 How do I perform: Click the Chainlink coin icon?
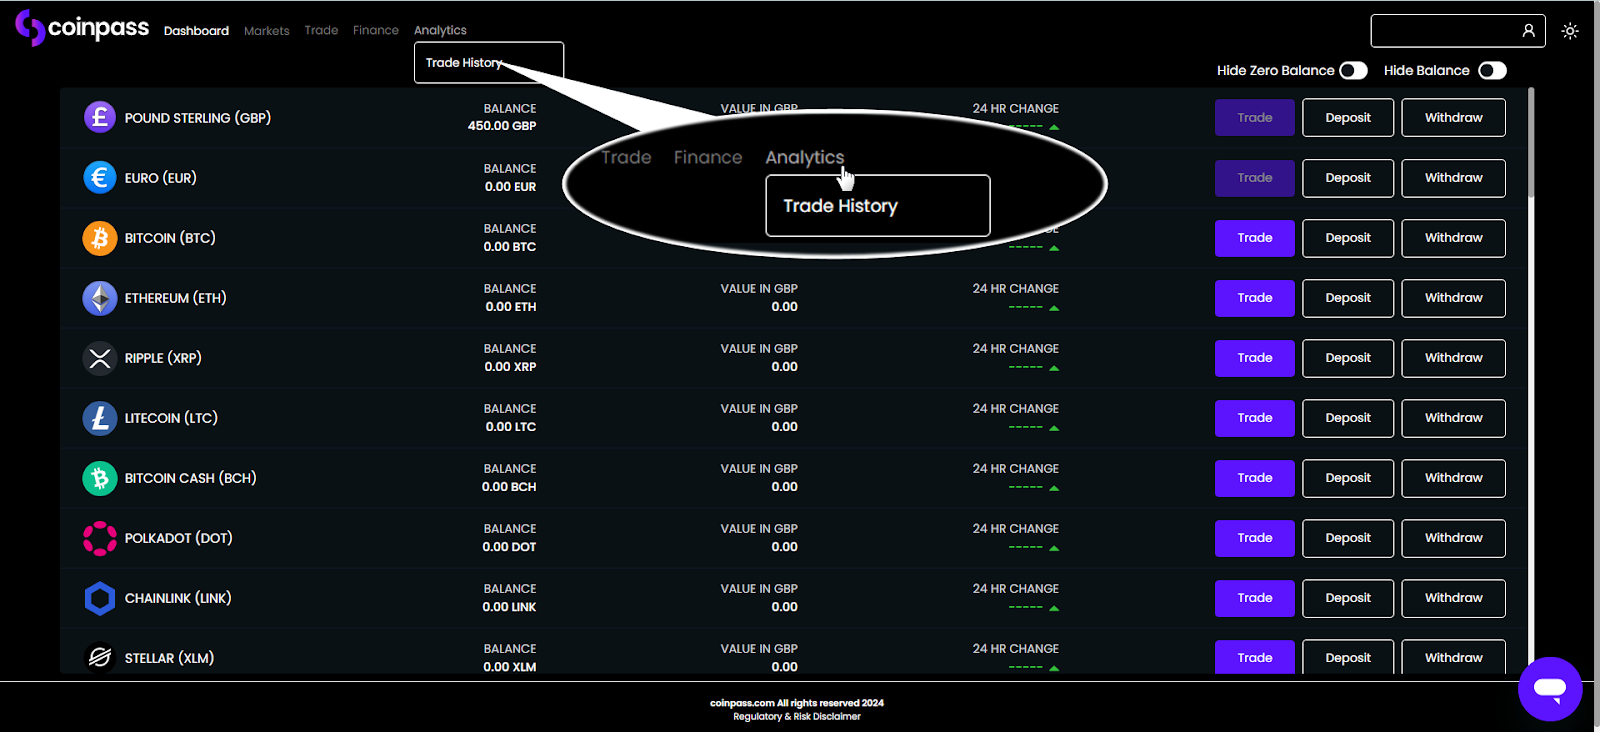pos(100,598)
